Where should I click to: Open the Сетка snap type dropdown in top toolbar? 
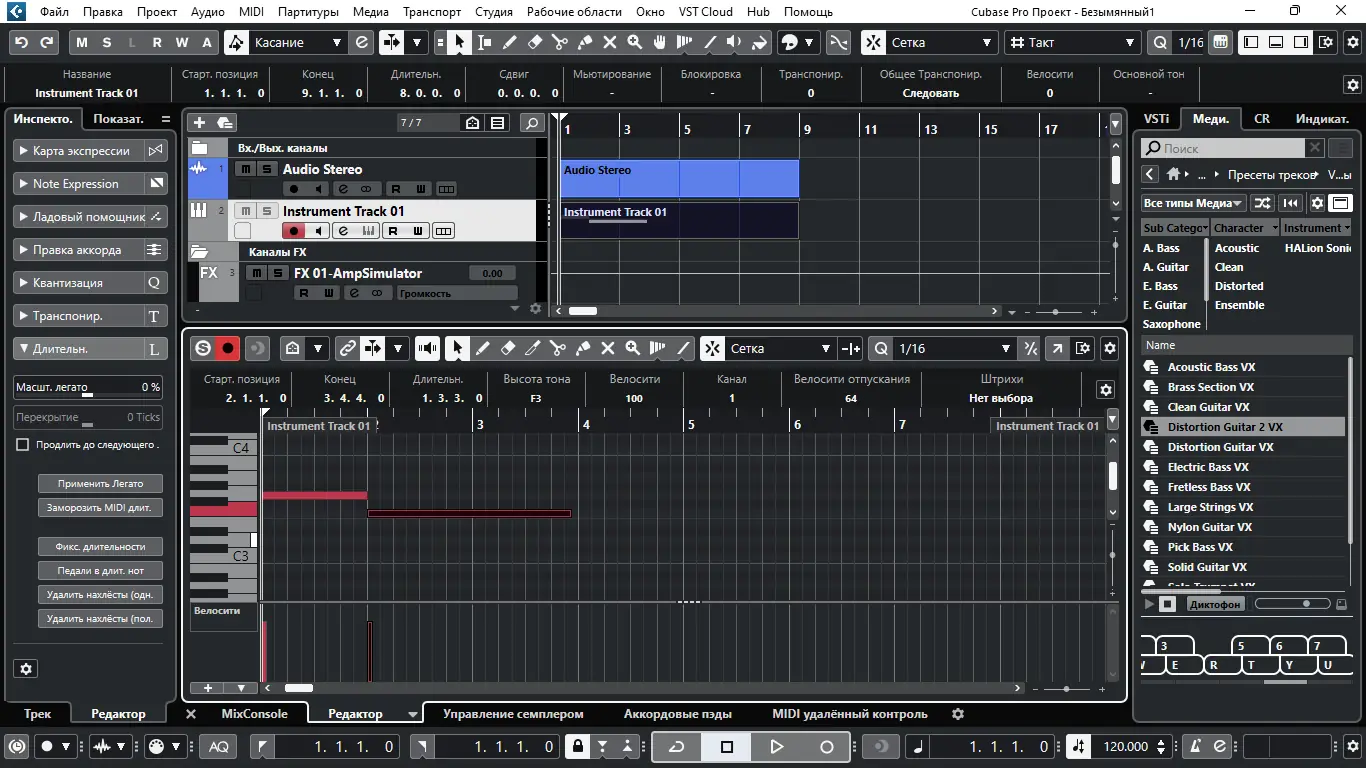[x=942, y=43]
